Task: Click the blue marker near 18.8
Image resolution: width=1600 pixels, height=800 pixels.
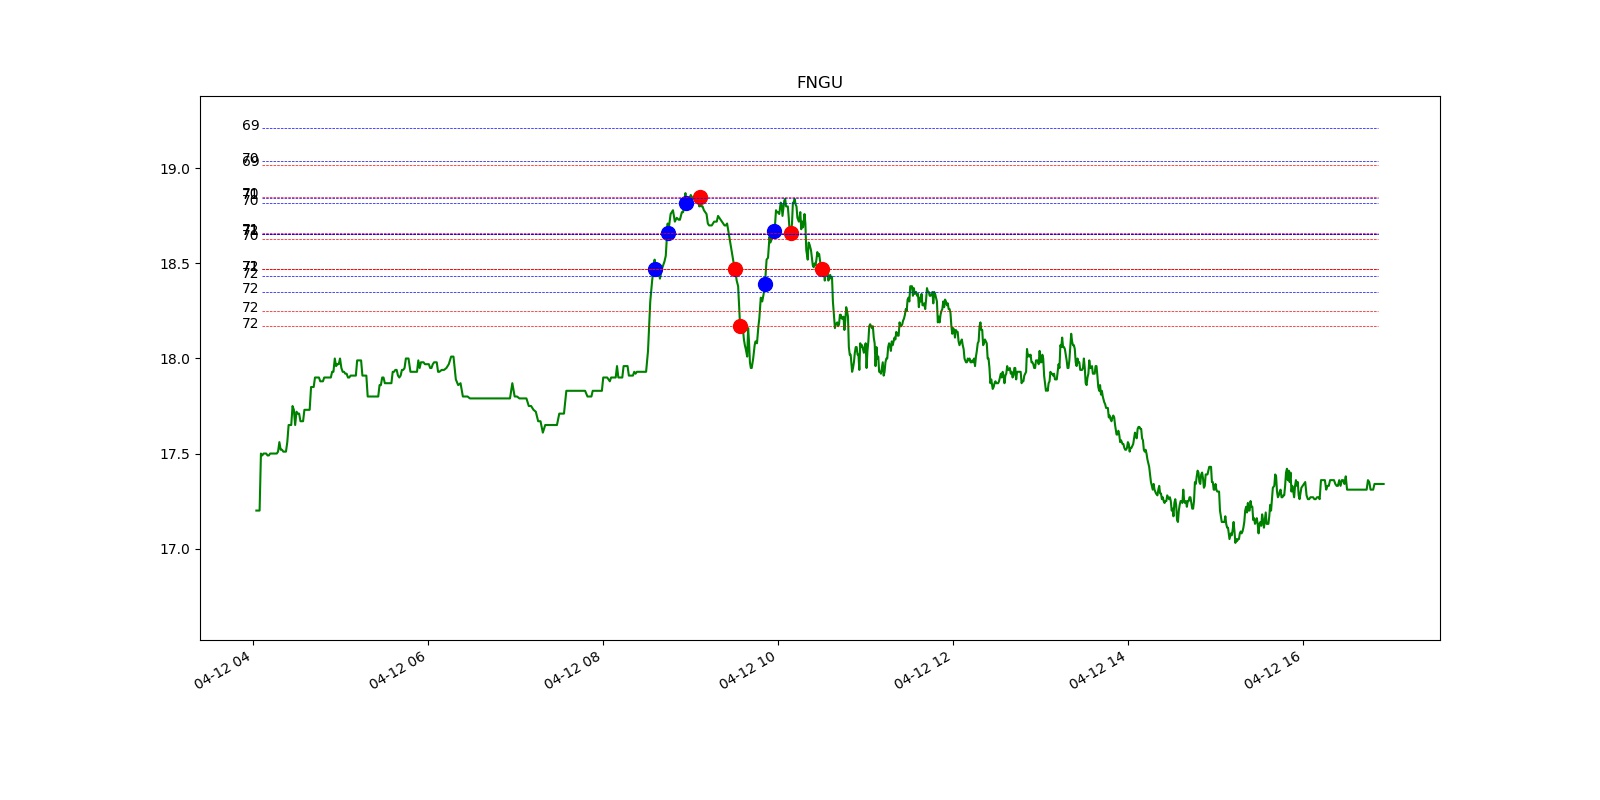Action: [x=686, y=203]
